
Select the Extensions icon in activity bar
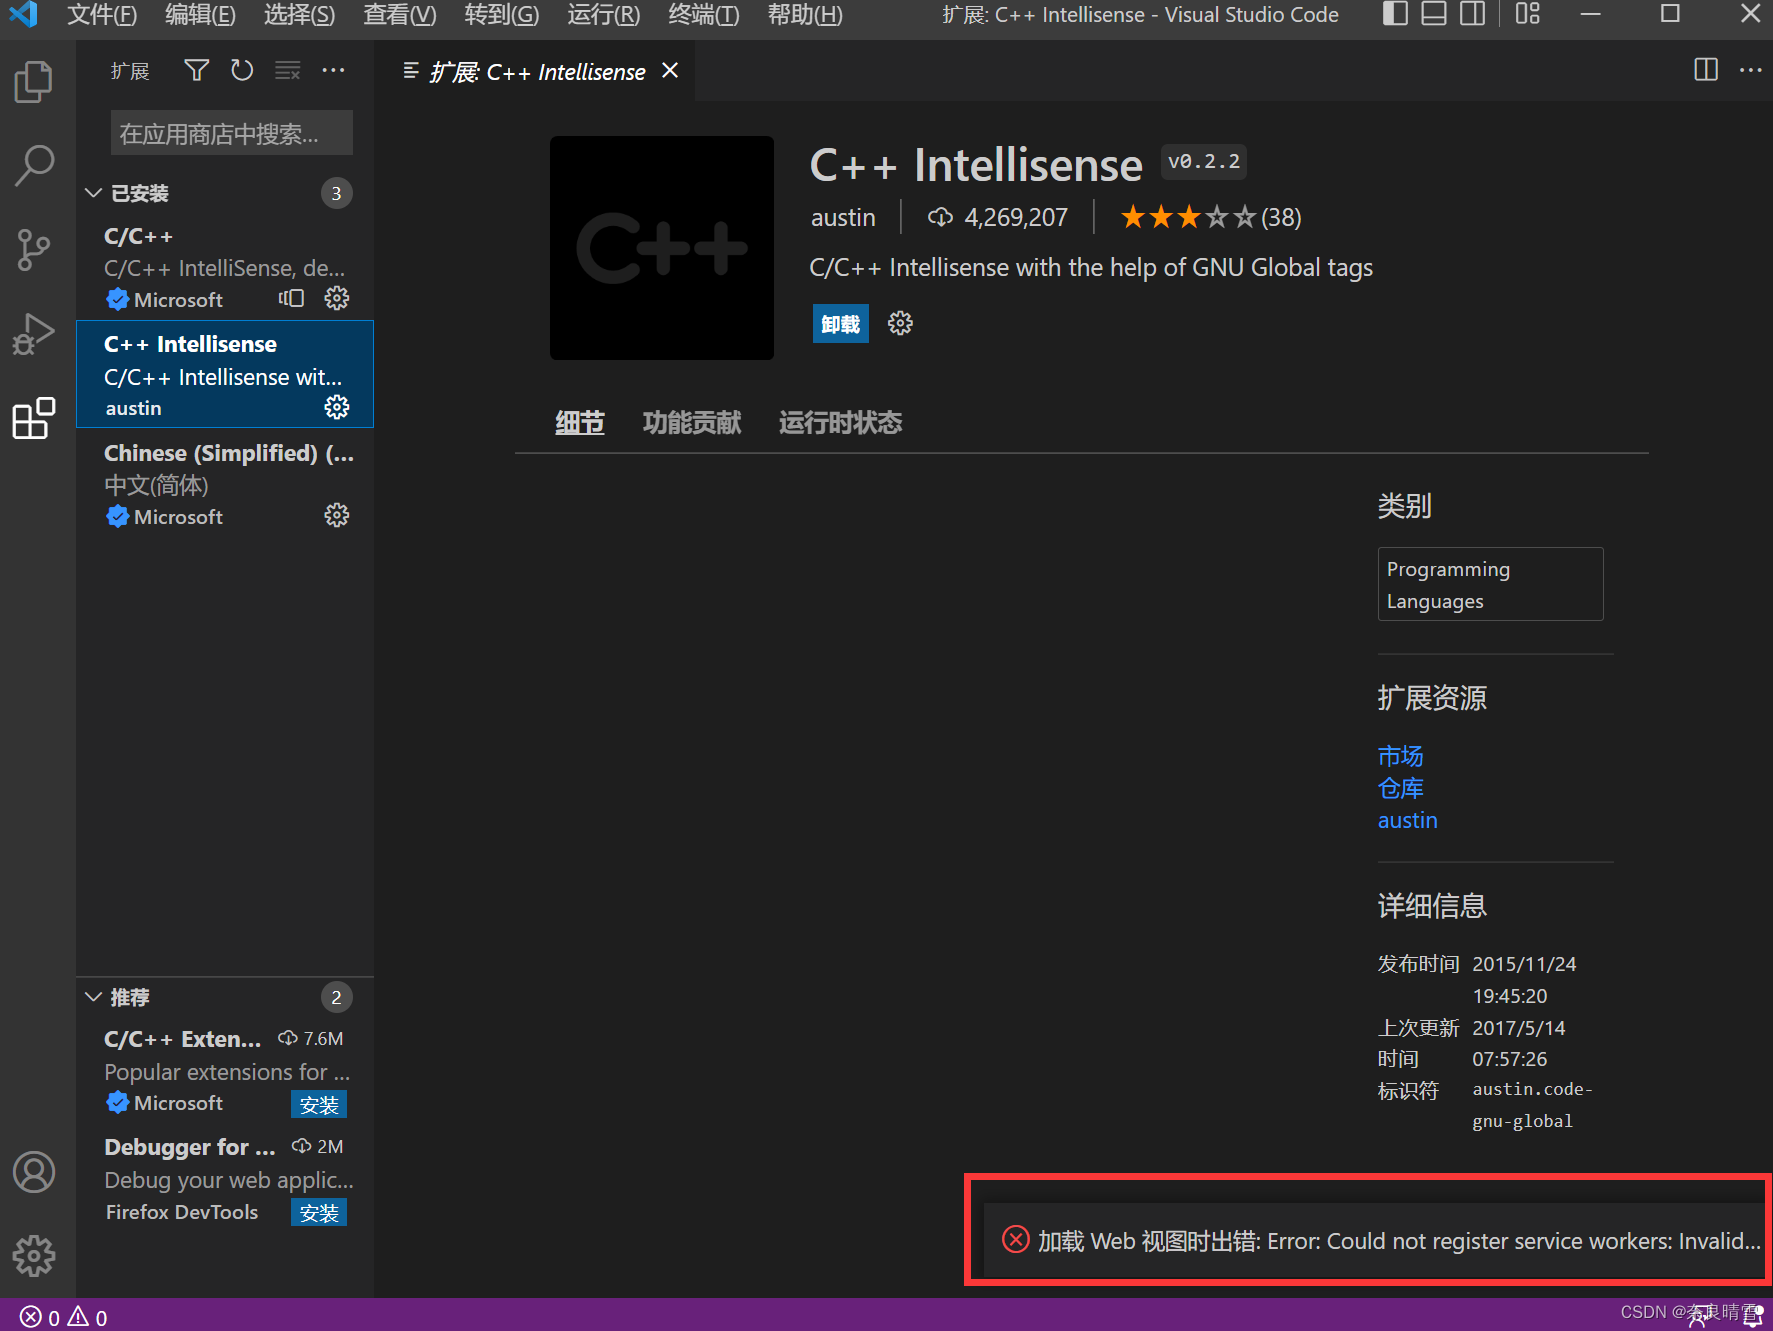coord(33,419)
